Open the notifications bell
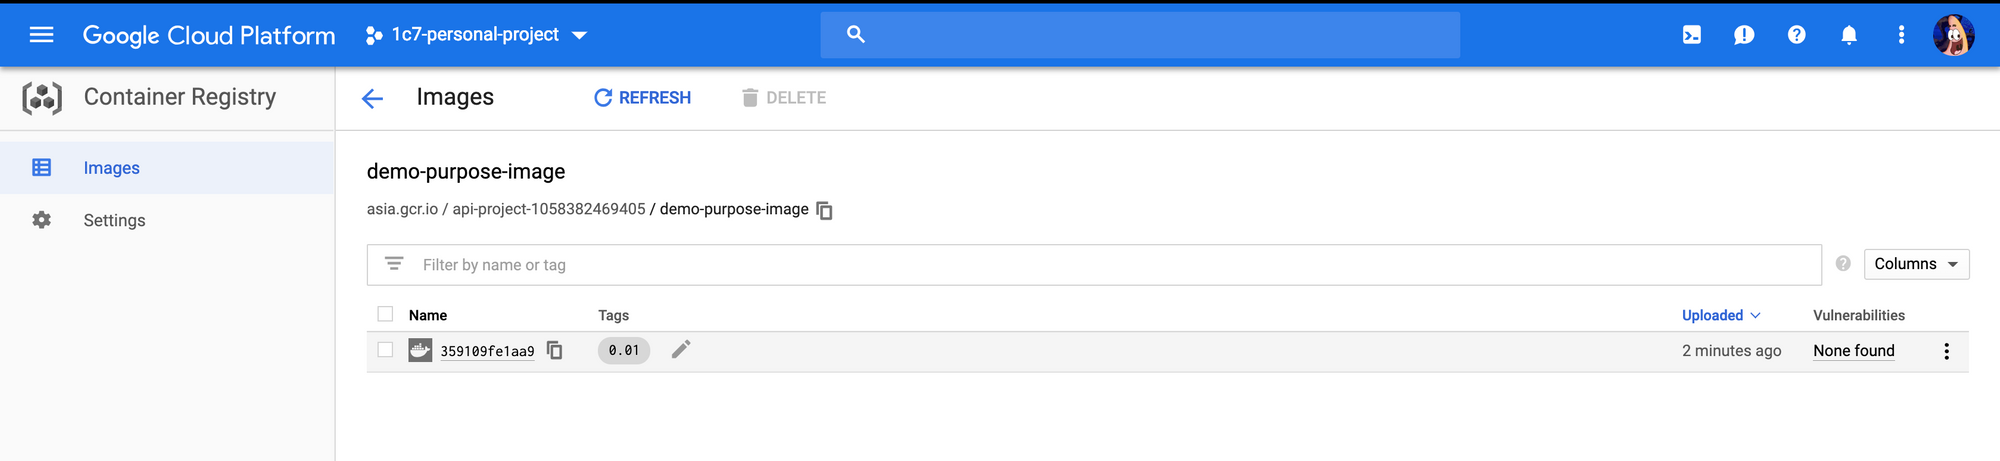Screen dimensions: 2000x461 click(1849, 35)
